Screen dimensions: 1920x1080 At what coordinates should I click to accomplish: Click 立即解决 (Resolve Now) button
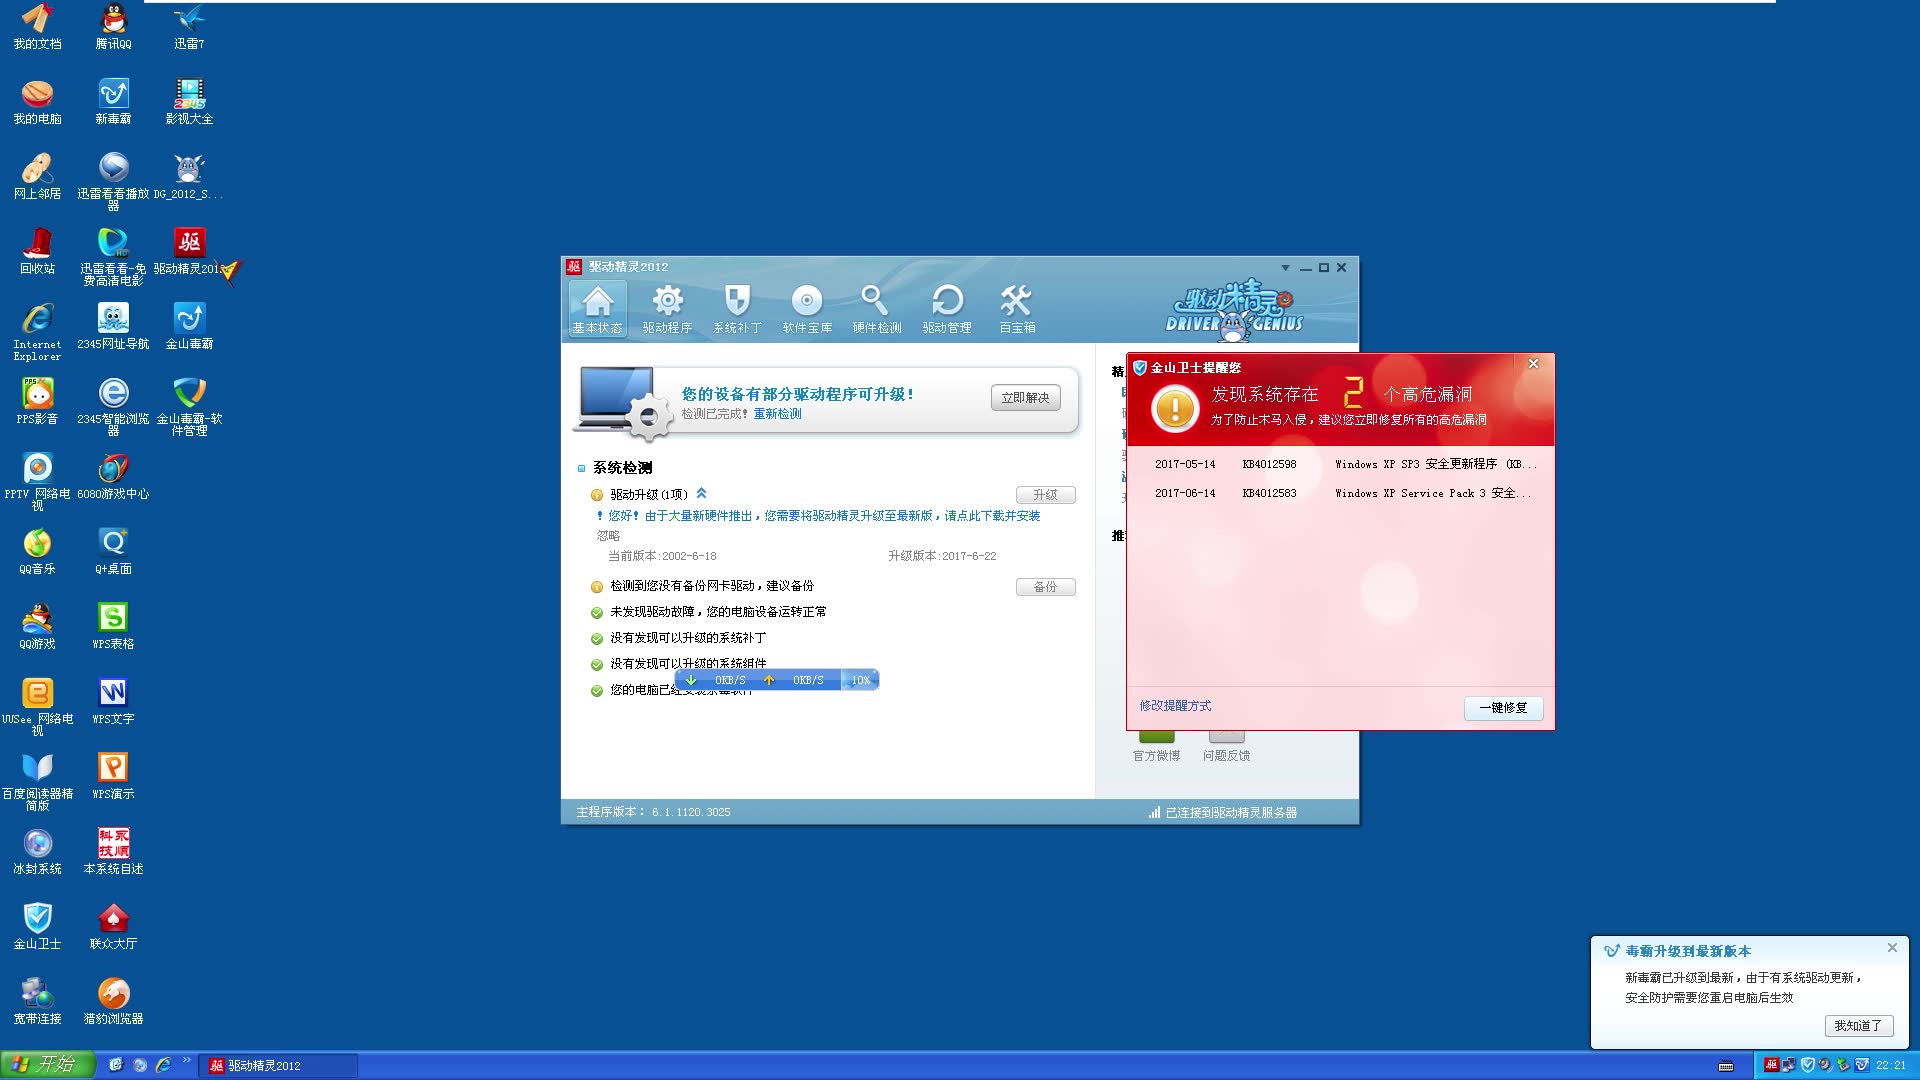(x=1027, y=398)
